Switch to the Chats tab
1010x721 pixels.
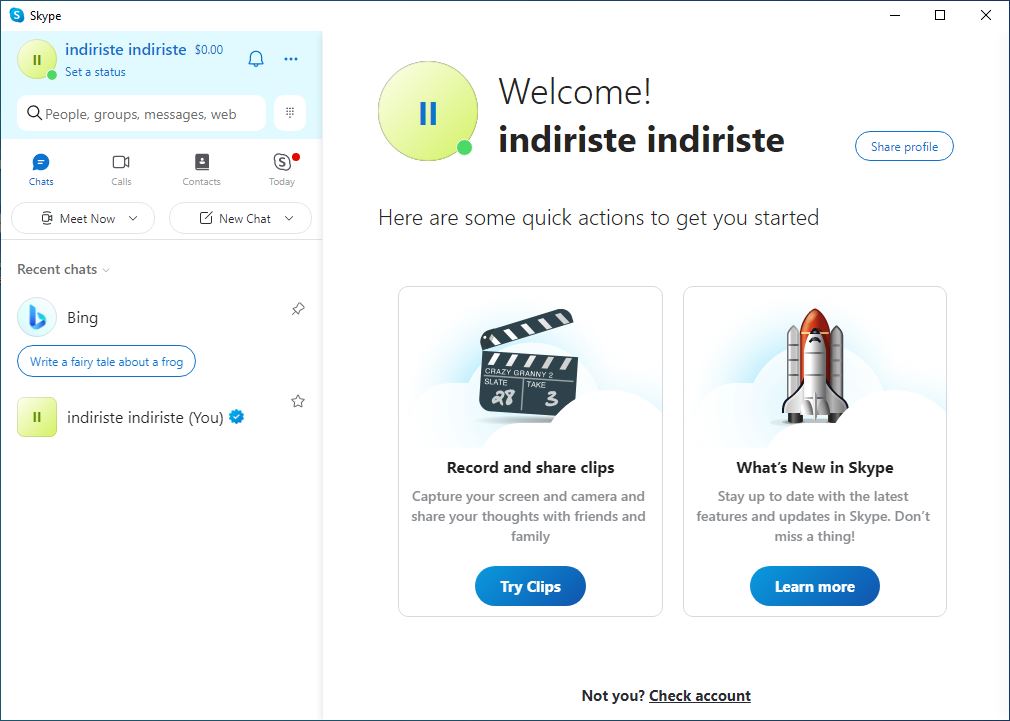click(x=41, y=169)
